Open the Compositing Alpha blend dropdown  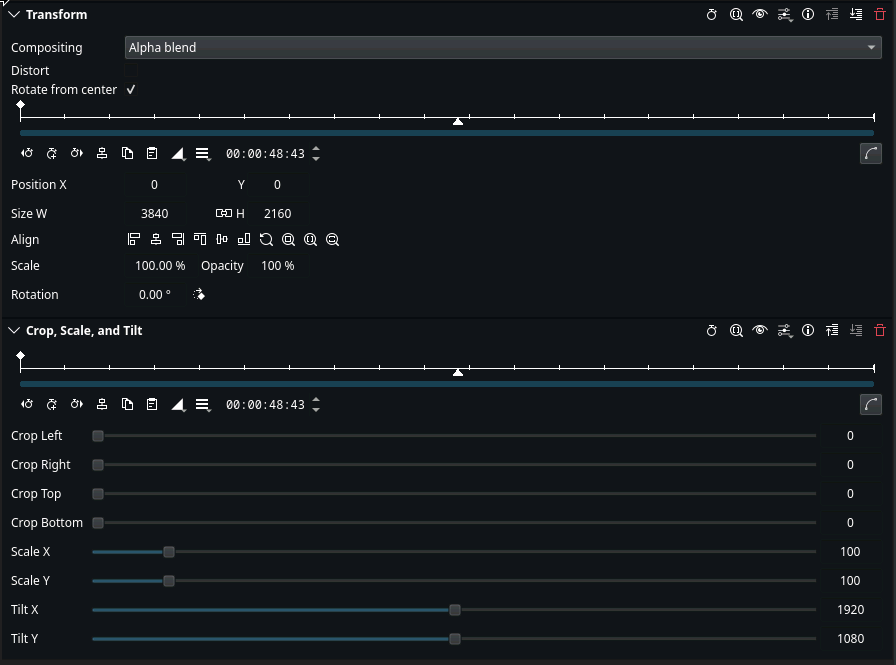click(503, 47)
